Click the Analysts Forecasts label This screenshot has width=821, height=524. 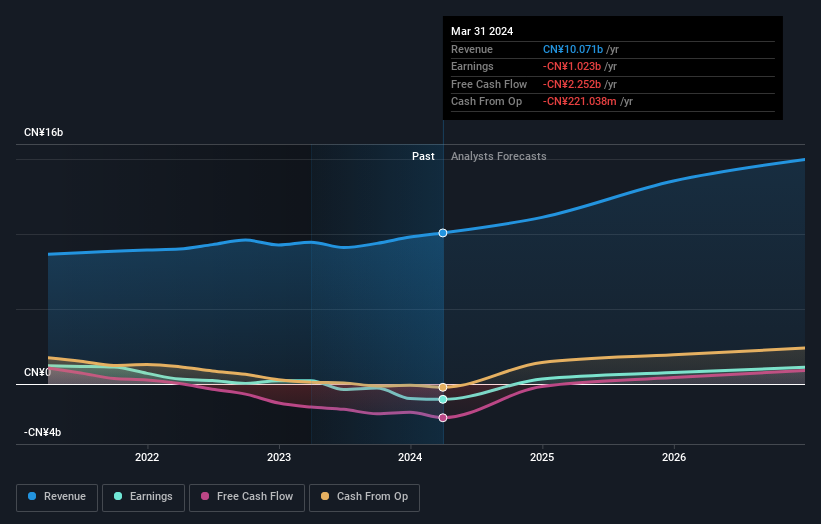498,156
